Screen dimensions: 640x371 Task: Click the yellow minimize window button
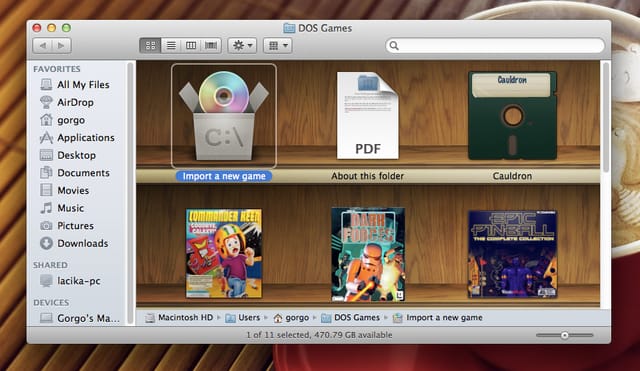[51, 28]
